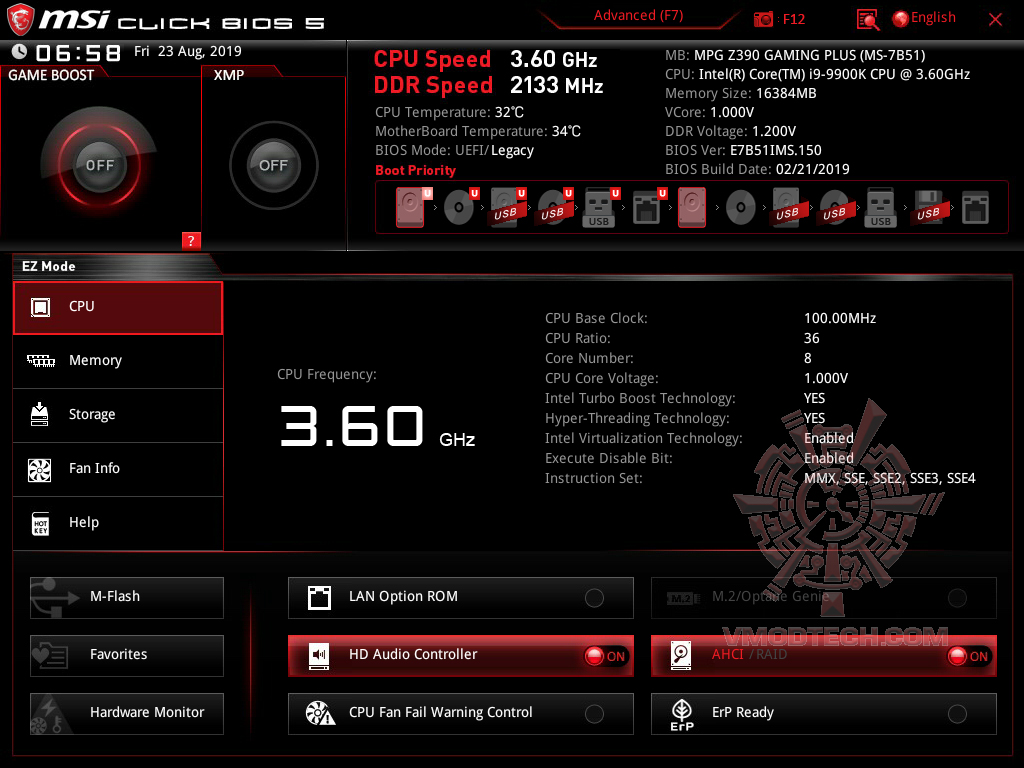Image resolution: width=1024 pixels, height=768 pixels.
Task: Turn on the XMP profile knob
Action: point(274,165)
